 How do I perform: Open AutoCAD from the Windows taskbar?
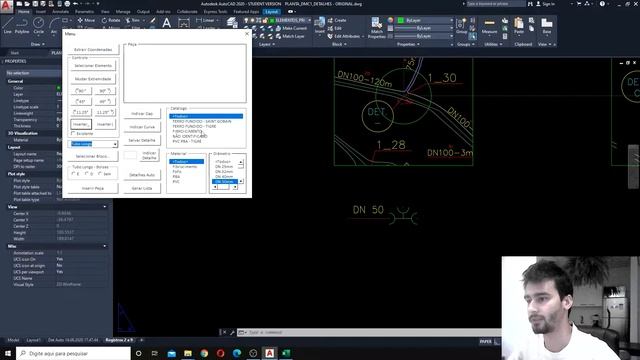tap(269, 353)
